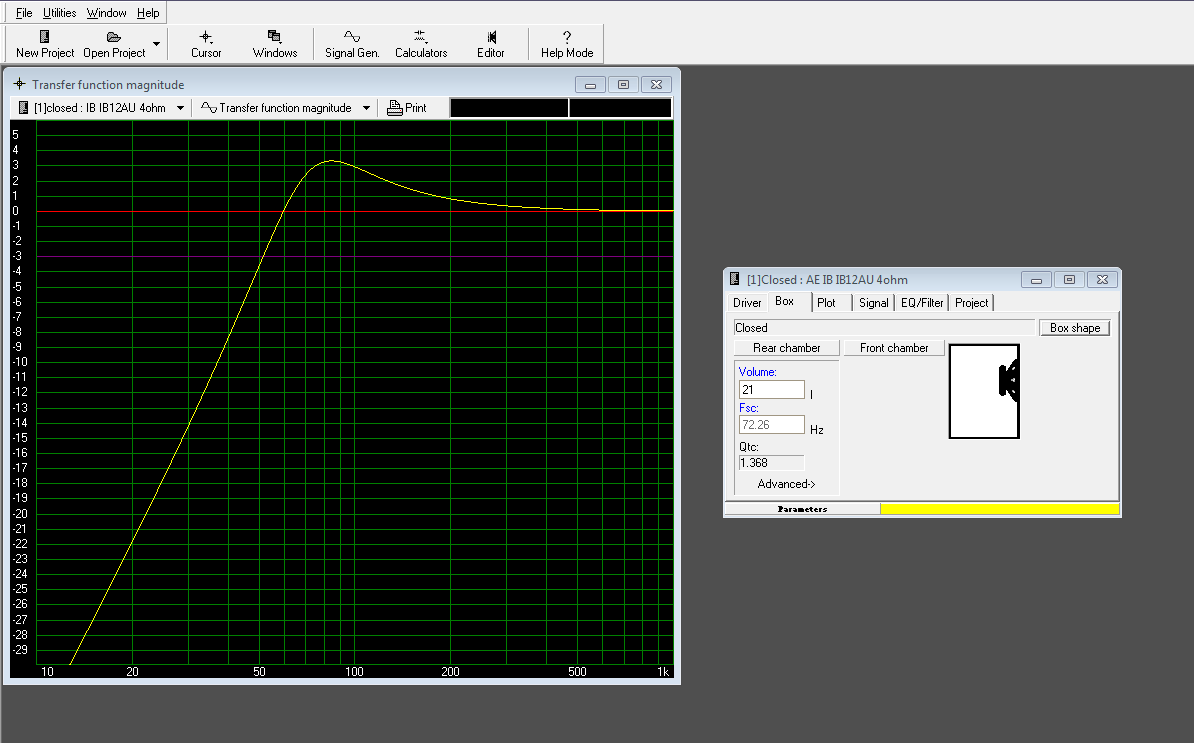The image size is (1194, 743).
Task: Enable Help Mode
Action: click(x=567, y=44)
